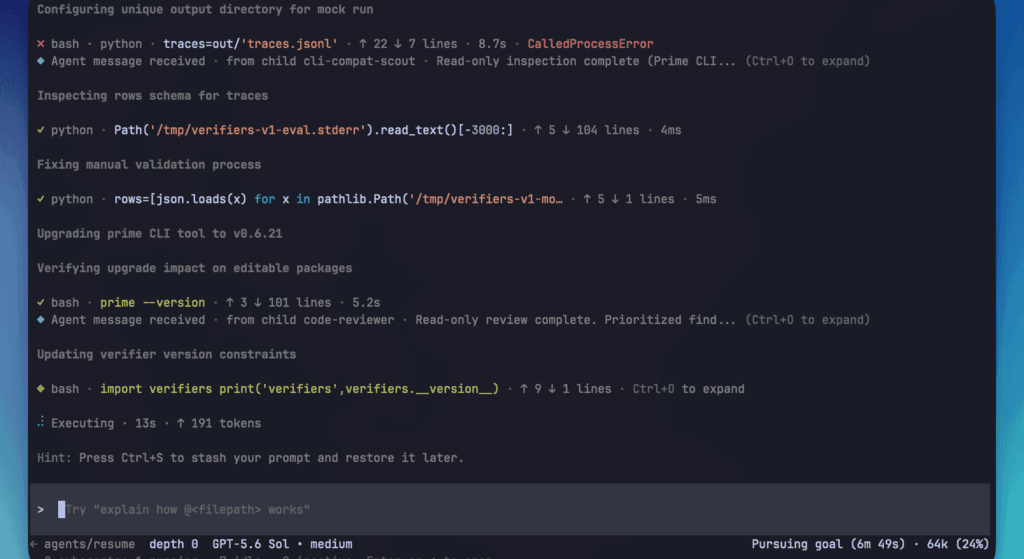
Task: Click the left arrow beside agents/resume
Action: point(34,544)
